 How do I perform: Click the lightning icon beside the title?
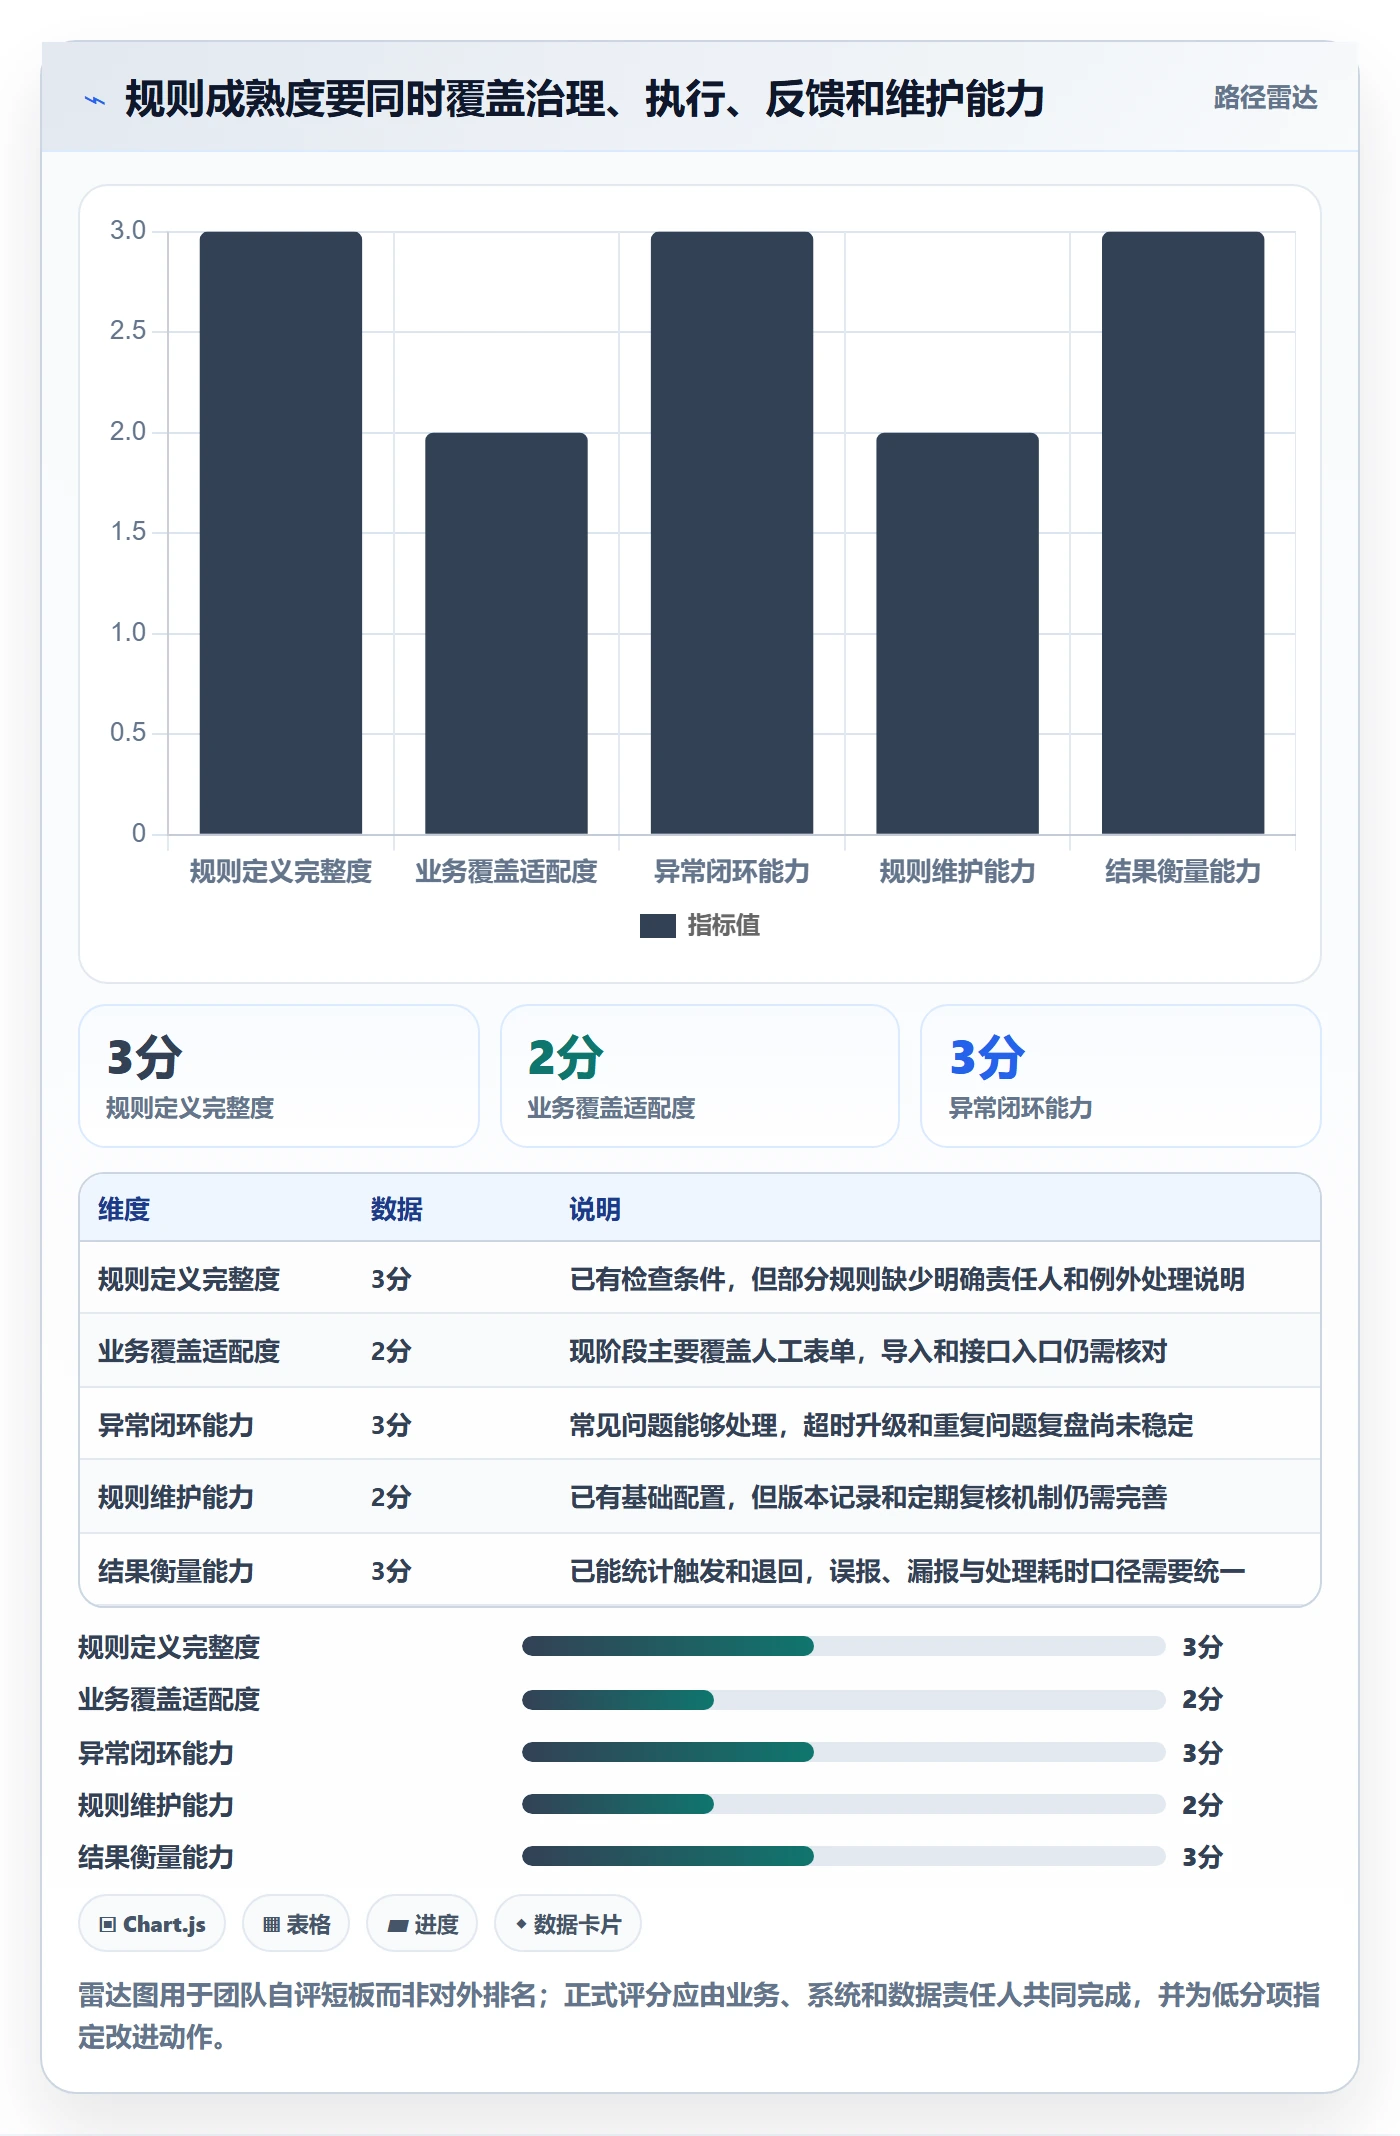[95, 100]
